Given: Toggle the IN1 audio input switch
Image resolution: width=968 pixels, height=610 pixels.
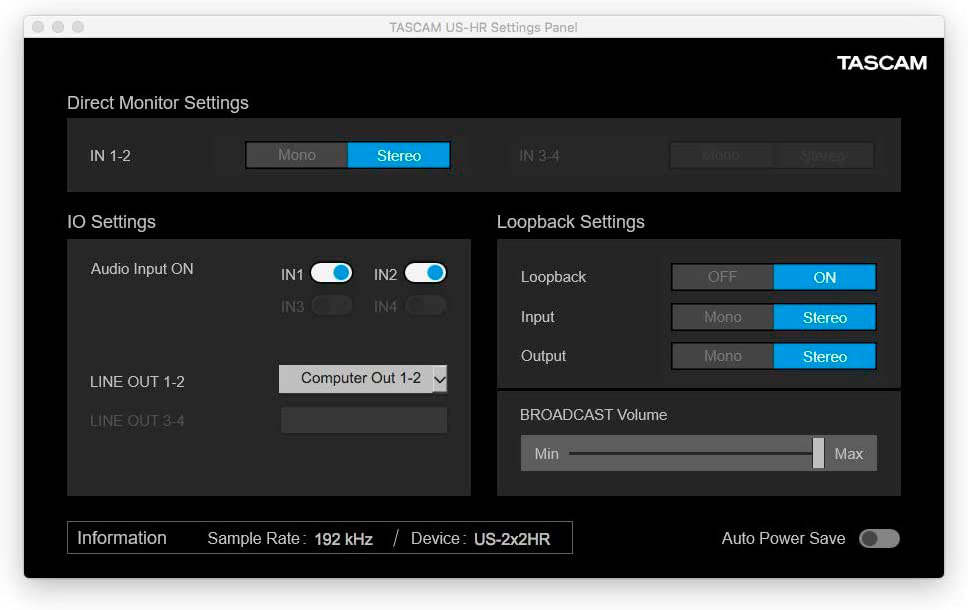Looking at the screenshot, I should click(x=331, y=273).
